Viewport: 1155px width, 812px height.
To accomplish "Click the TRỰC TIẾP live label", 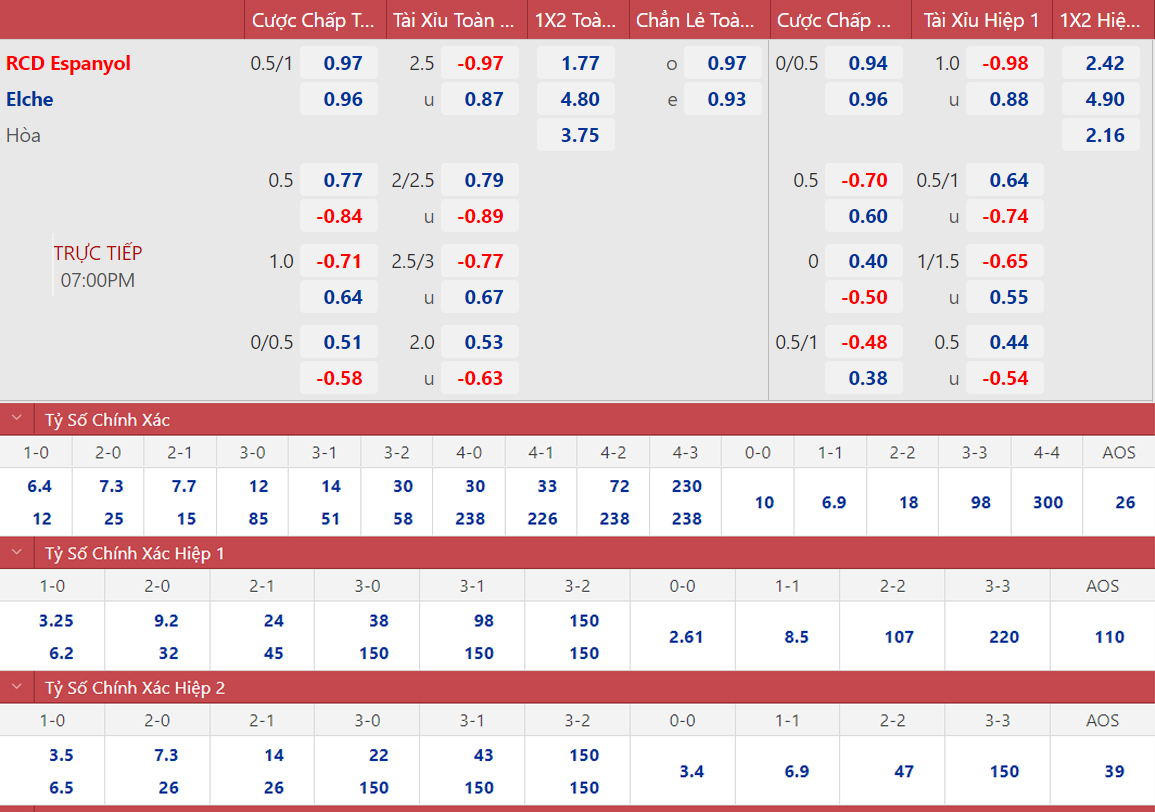I will 97,253.
